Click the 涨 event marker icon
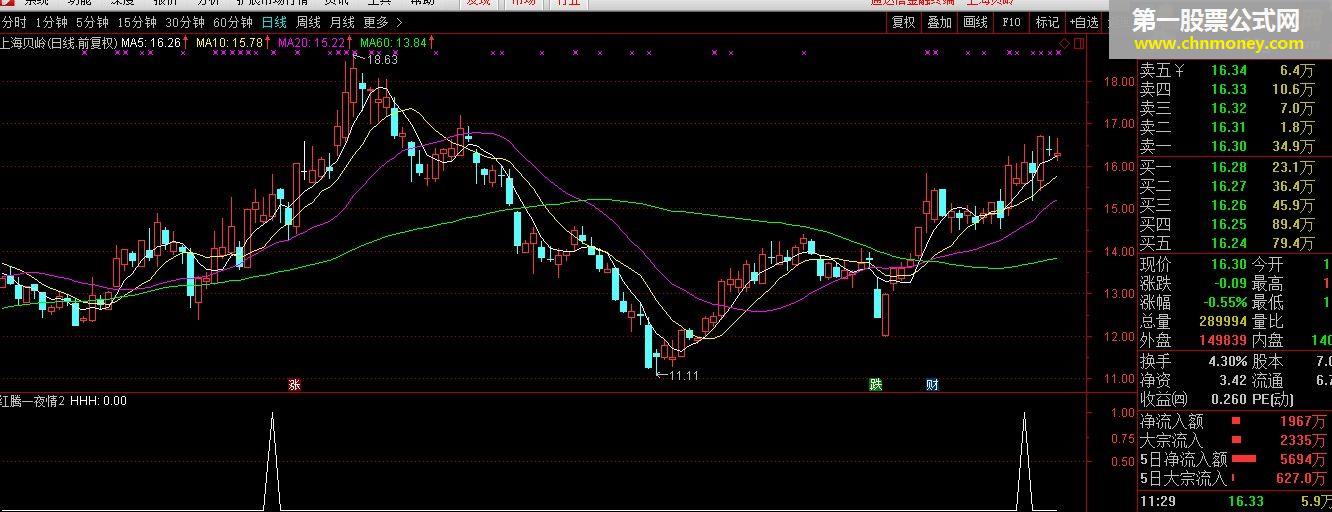 [294, 384]
